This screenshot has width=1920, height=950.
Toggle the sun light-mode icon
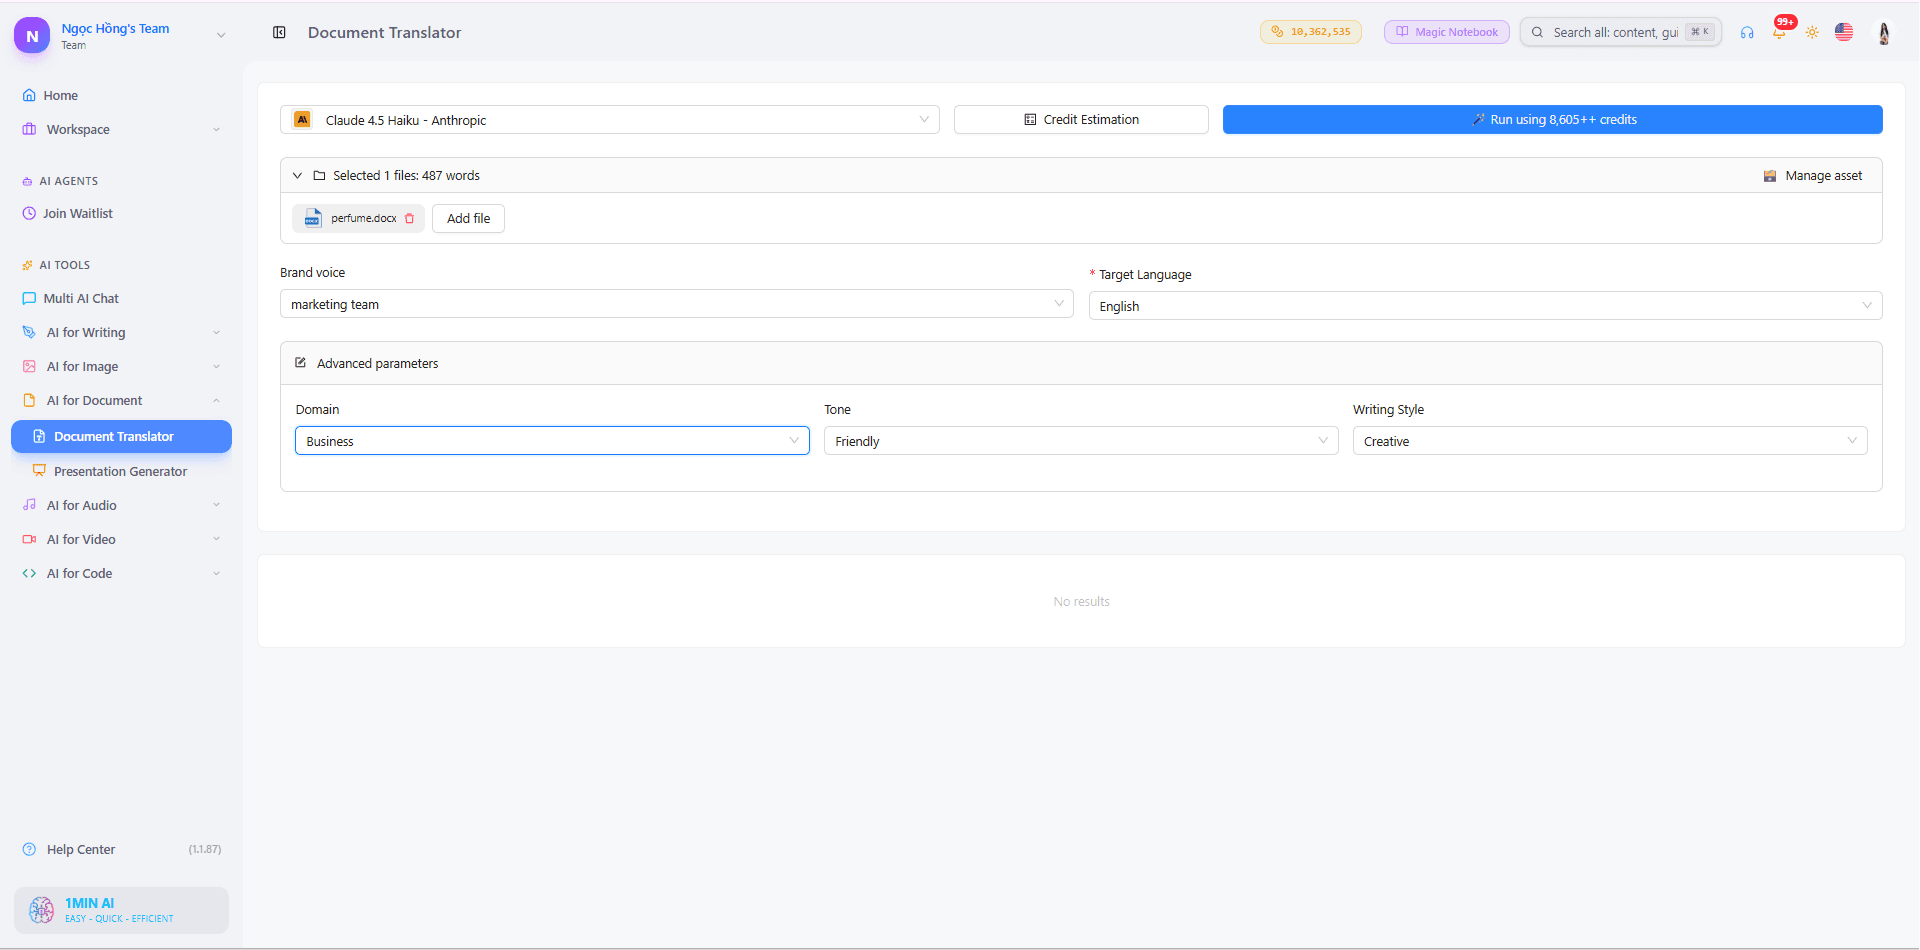click(1812, 32)
